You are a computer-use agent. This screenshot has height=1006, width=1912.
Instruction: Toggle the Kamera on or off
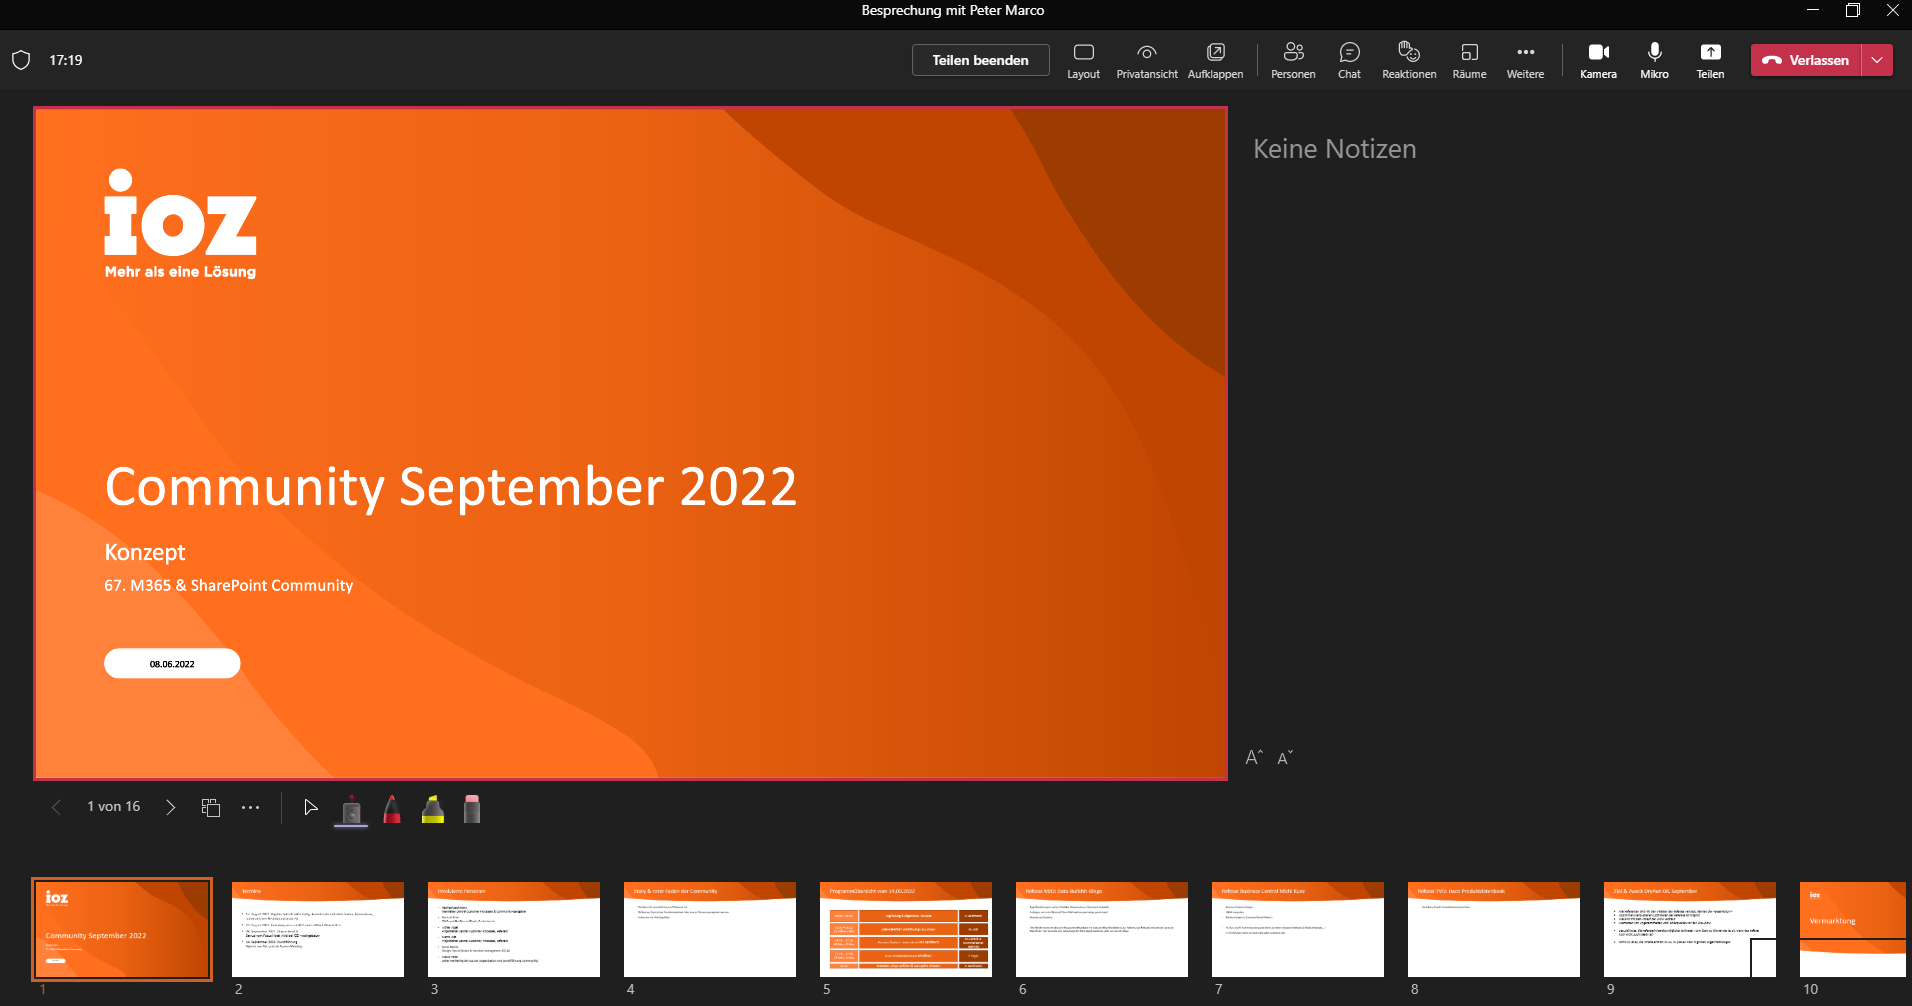point(1598,60)
